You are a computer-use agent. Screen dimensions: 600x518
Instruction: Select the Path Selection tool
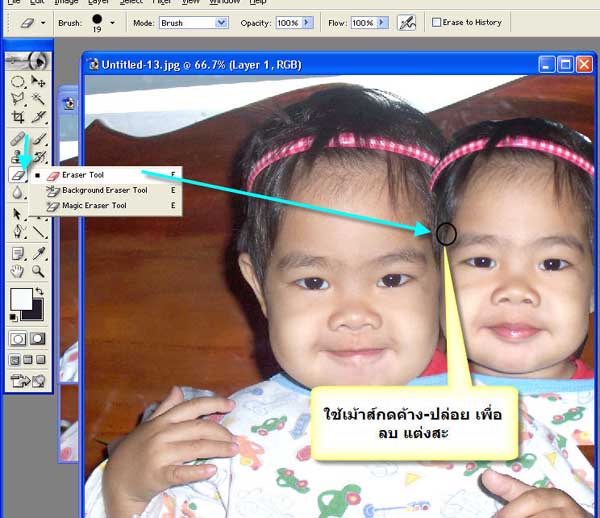click(17, 214)
